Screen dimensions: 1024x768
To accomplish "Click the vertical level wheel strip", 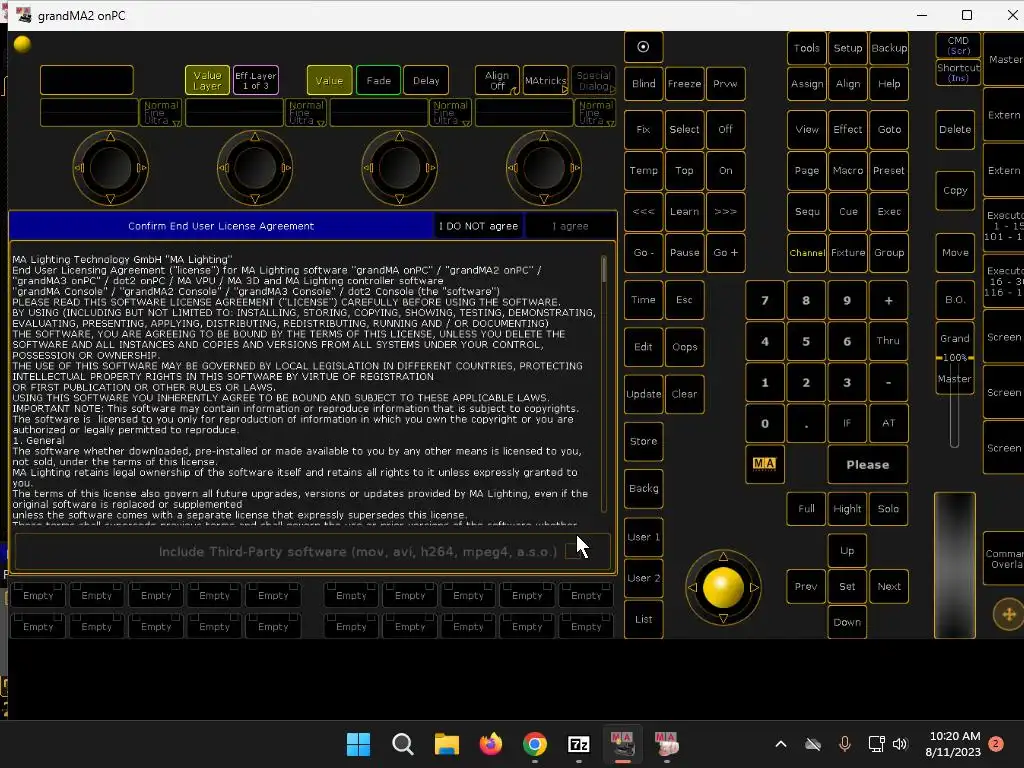I will click(954, 564).
